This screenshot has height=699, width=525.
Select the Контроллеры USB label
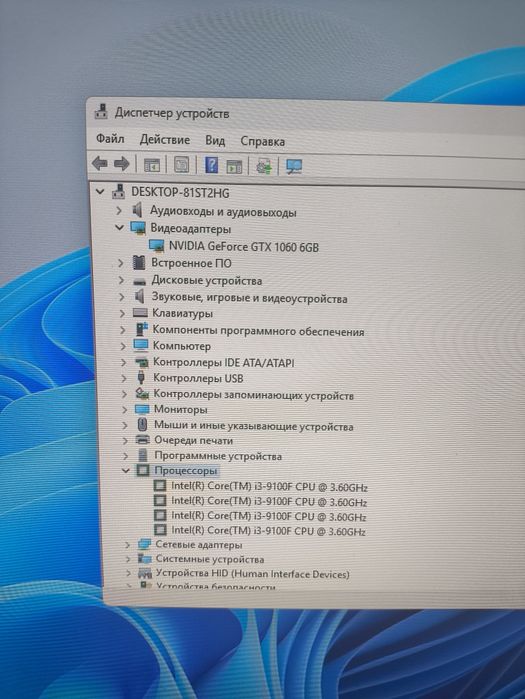(198, 378)
